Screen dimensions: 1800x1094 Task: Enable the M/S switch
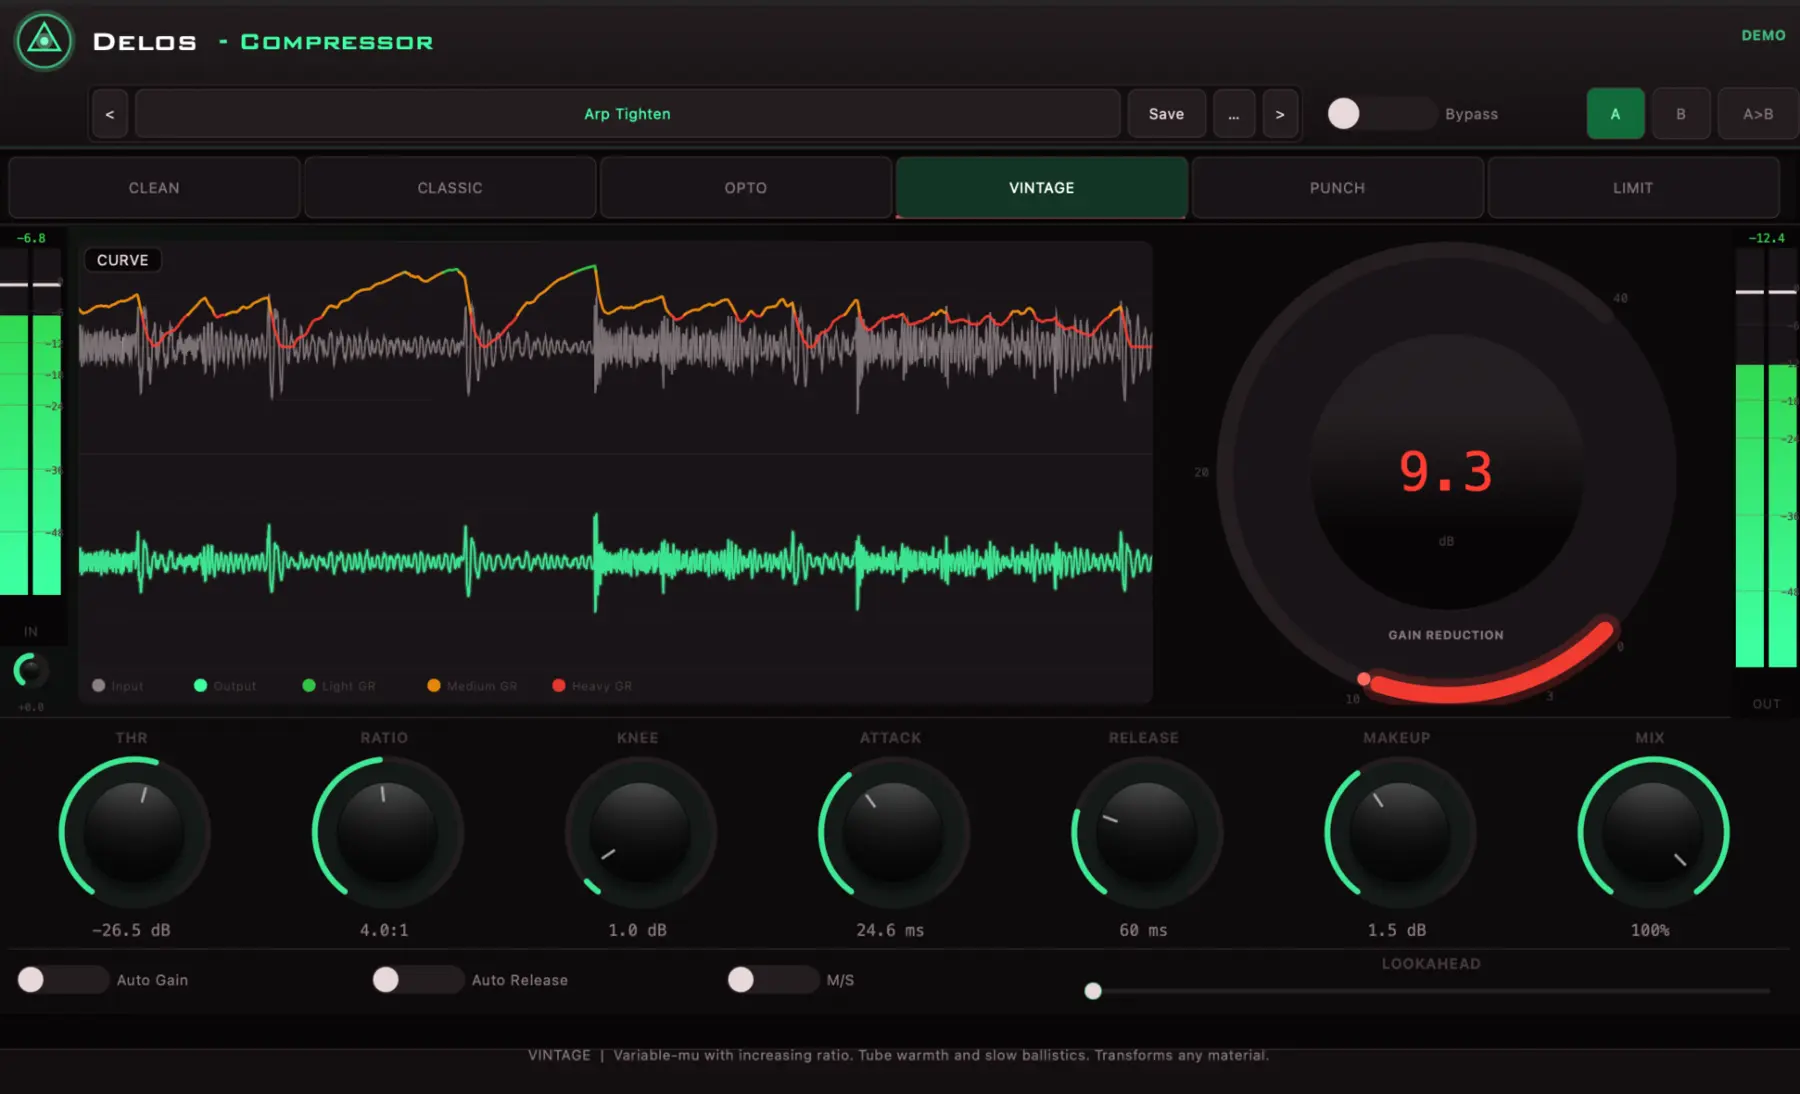coord(772,980)
